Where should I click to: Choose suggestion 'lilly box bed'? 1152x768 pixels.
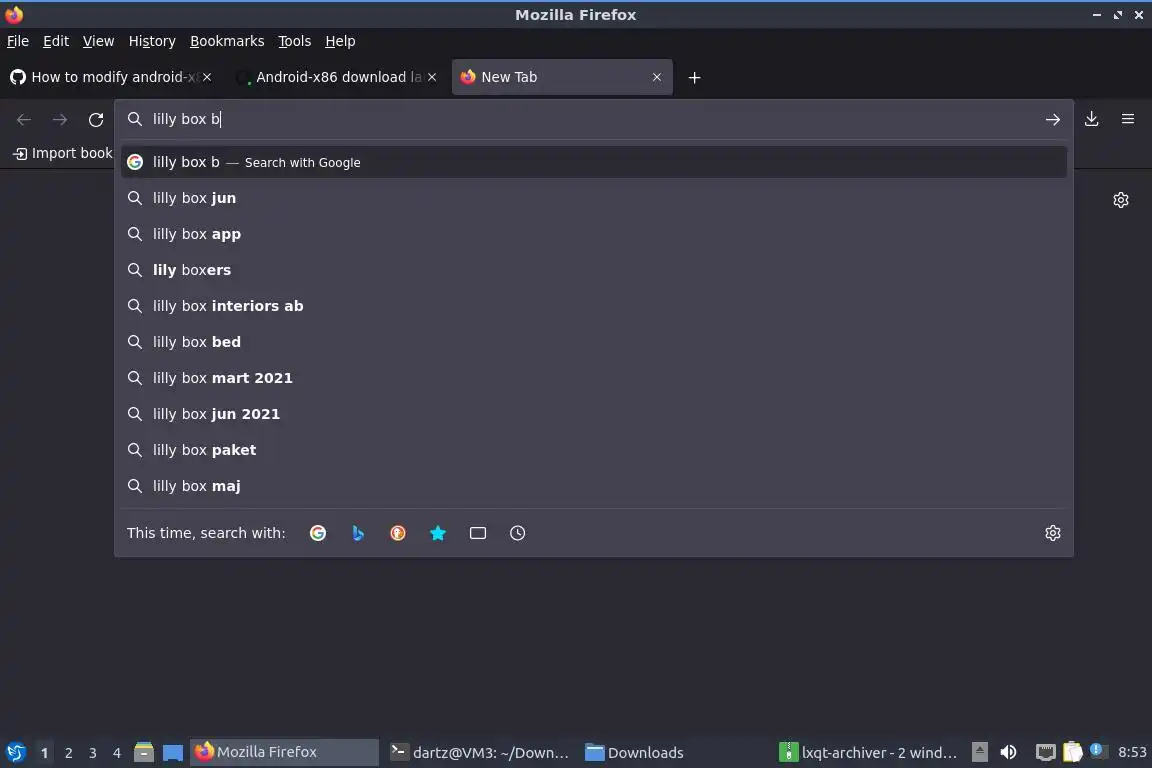tap(594, 342)
